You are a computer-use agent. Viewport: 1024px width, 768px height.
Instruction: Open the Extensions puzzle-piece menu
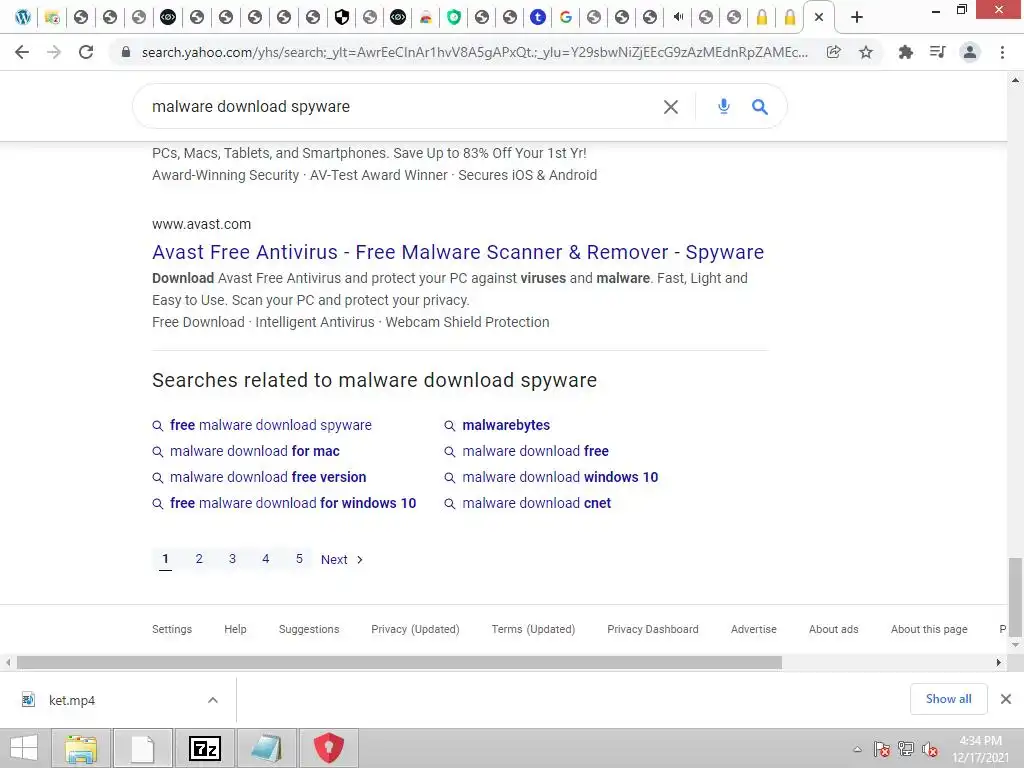905,52
